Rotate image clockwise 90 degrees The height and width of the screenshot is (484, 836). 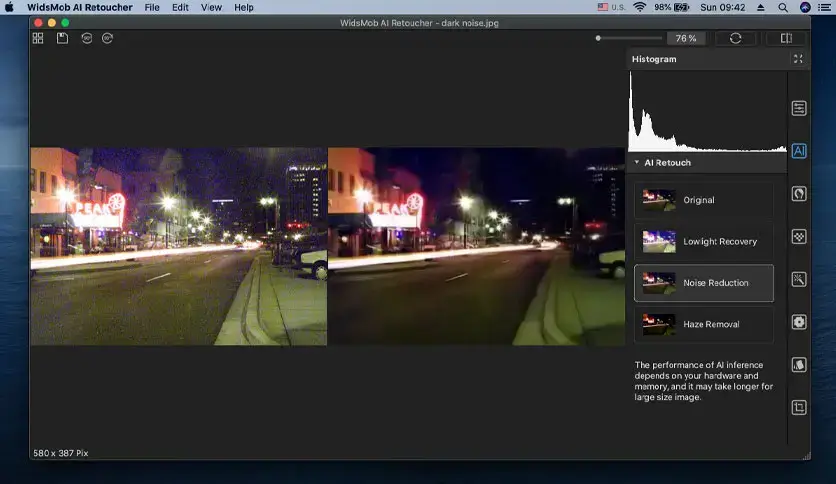[x=107, y=38]
